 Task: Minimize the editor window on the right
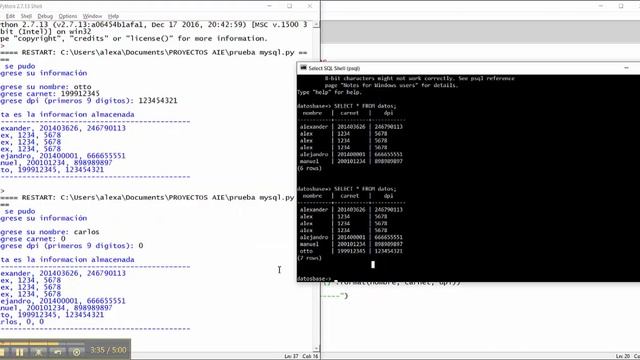[x=601, y=6]
